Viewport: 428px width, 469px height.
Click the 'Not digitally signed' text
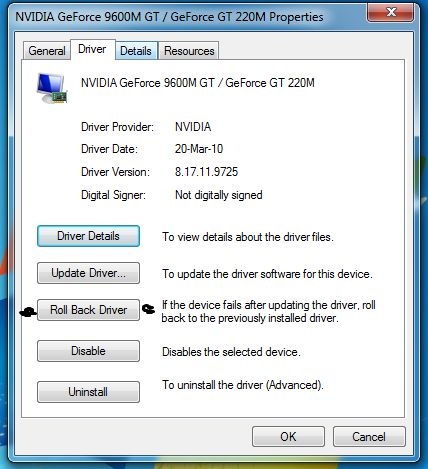[219, 195]
